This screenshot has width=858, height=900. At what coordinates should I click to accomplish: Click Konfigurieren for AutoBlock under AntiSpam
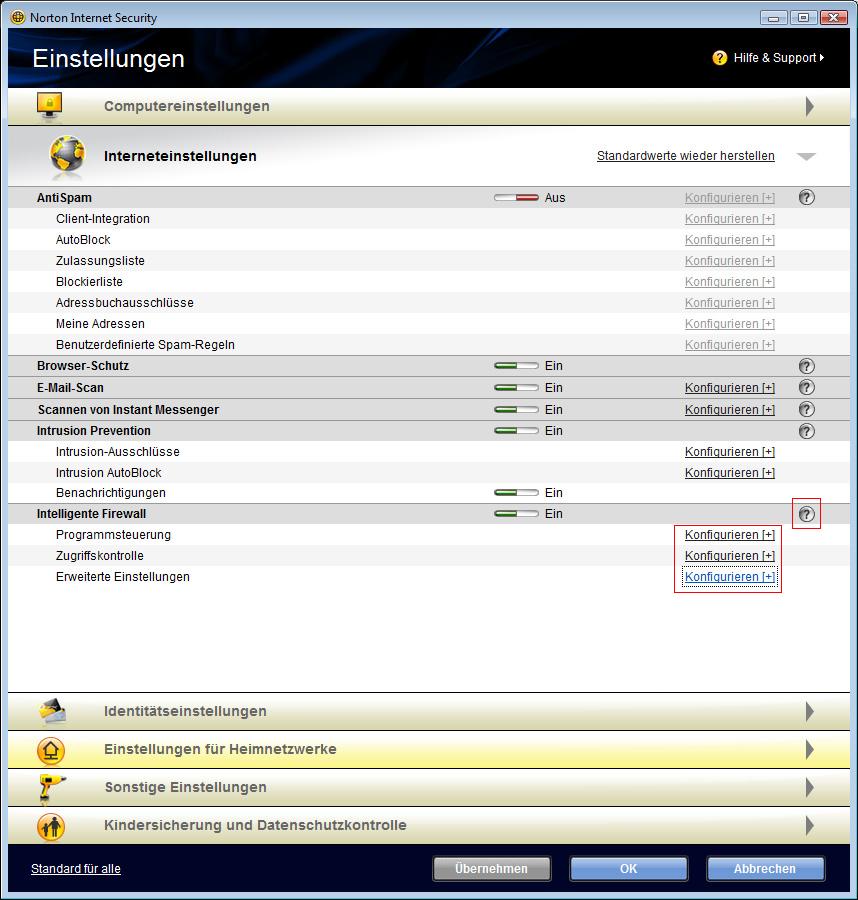[729, 239]
